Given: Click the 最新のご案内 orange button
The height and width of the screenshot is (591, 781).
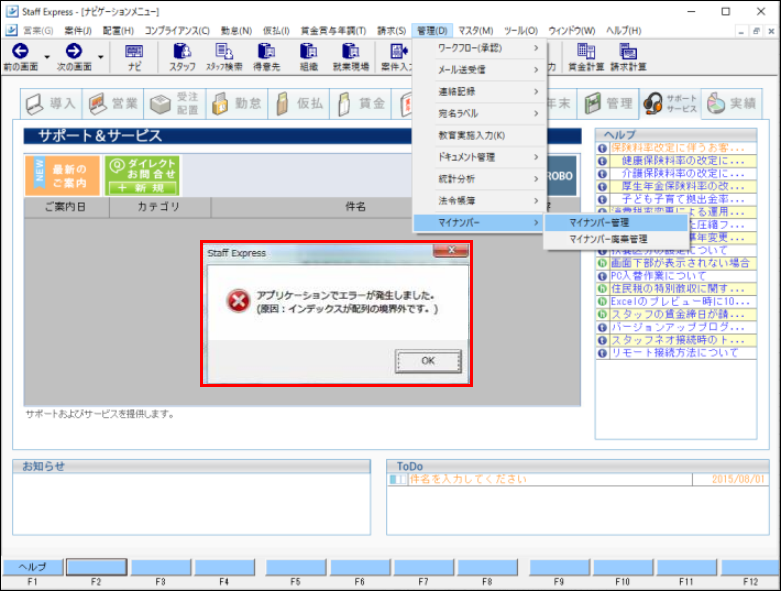Looking at the screenshot, I should click(62, 176).
